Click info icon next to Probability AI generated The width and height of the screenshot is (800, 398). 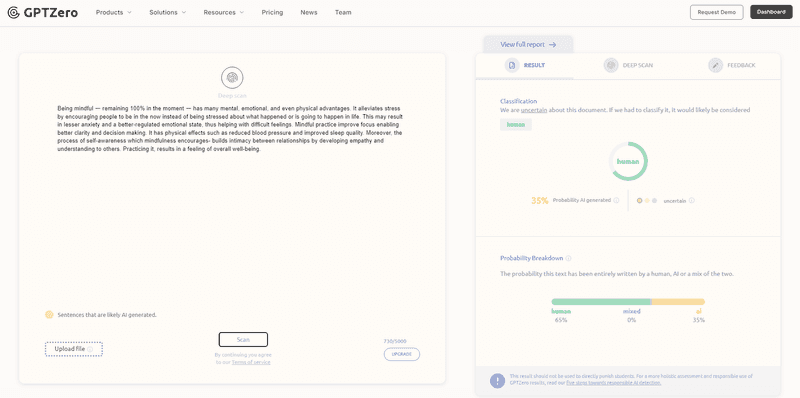click(616, 201)
